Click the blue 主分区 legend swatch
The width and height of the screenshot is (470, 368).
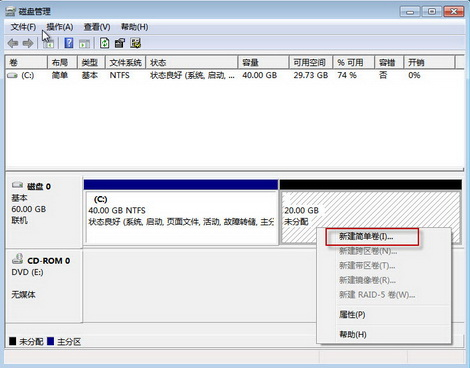[51, 341]
